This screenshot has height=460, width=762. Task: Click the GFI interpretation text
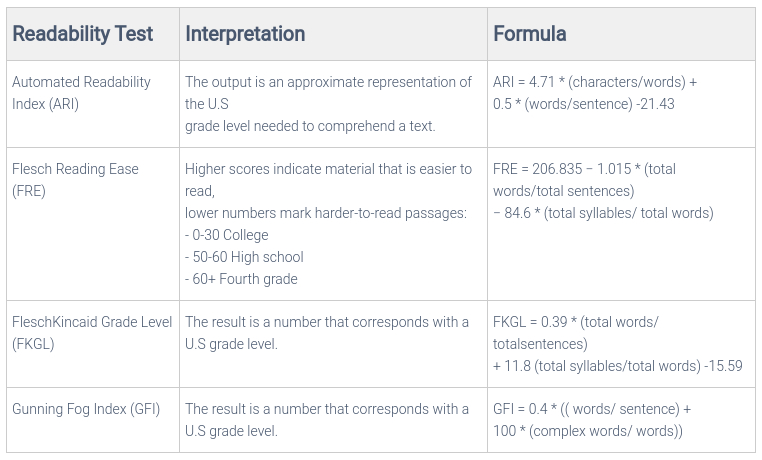pyautogui.click(x=326, y=420)
